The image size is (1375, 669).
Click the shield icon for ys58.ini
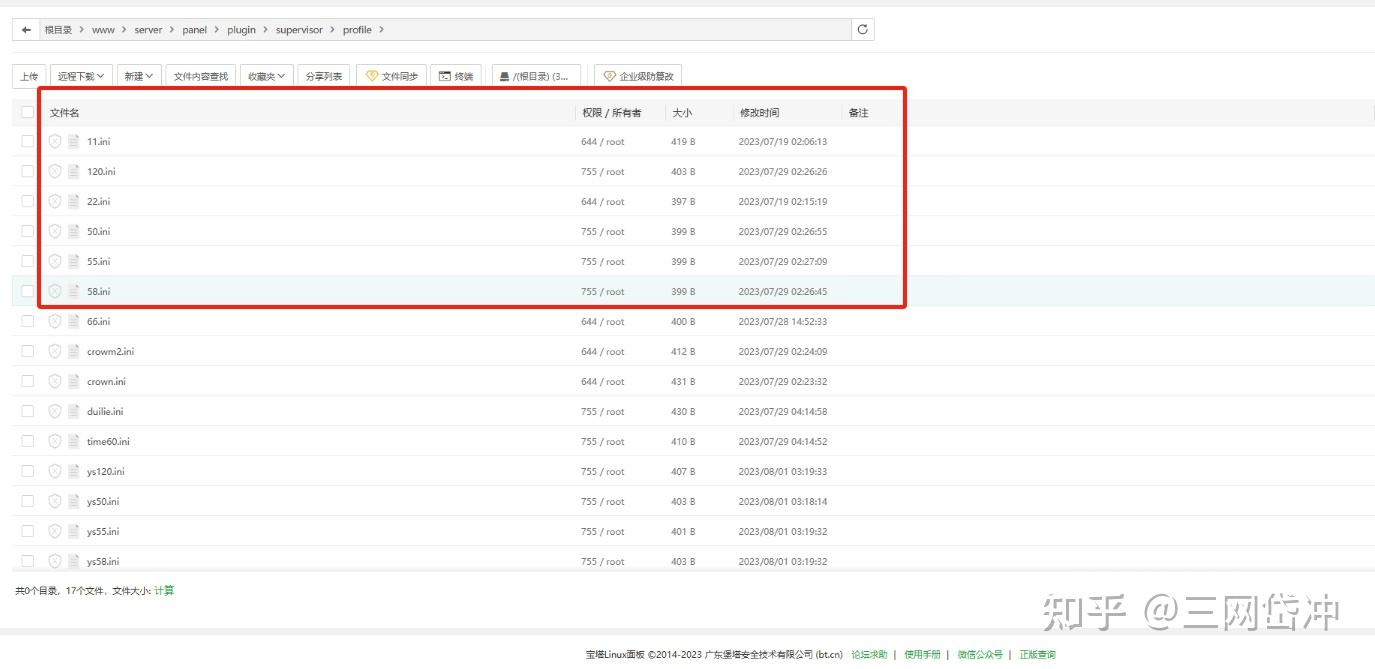(55, 562)
